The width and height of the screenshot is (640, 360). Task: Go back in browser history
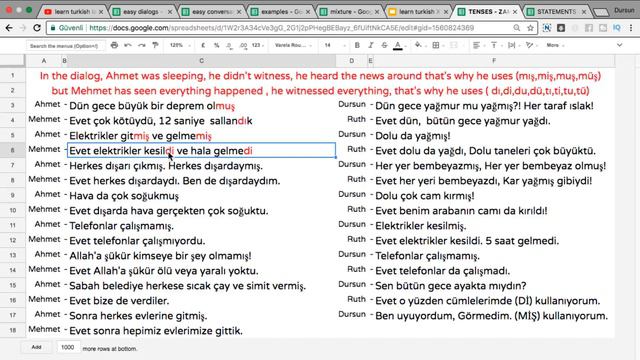click(9, 28)
